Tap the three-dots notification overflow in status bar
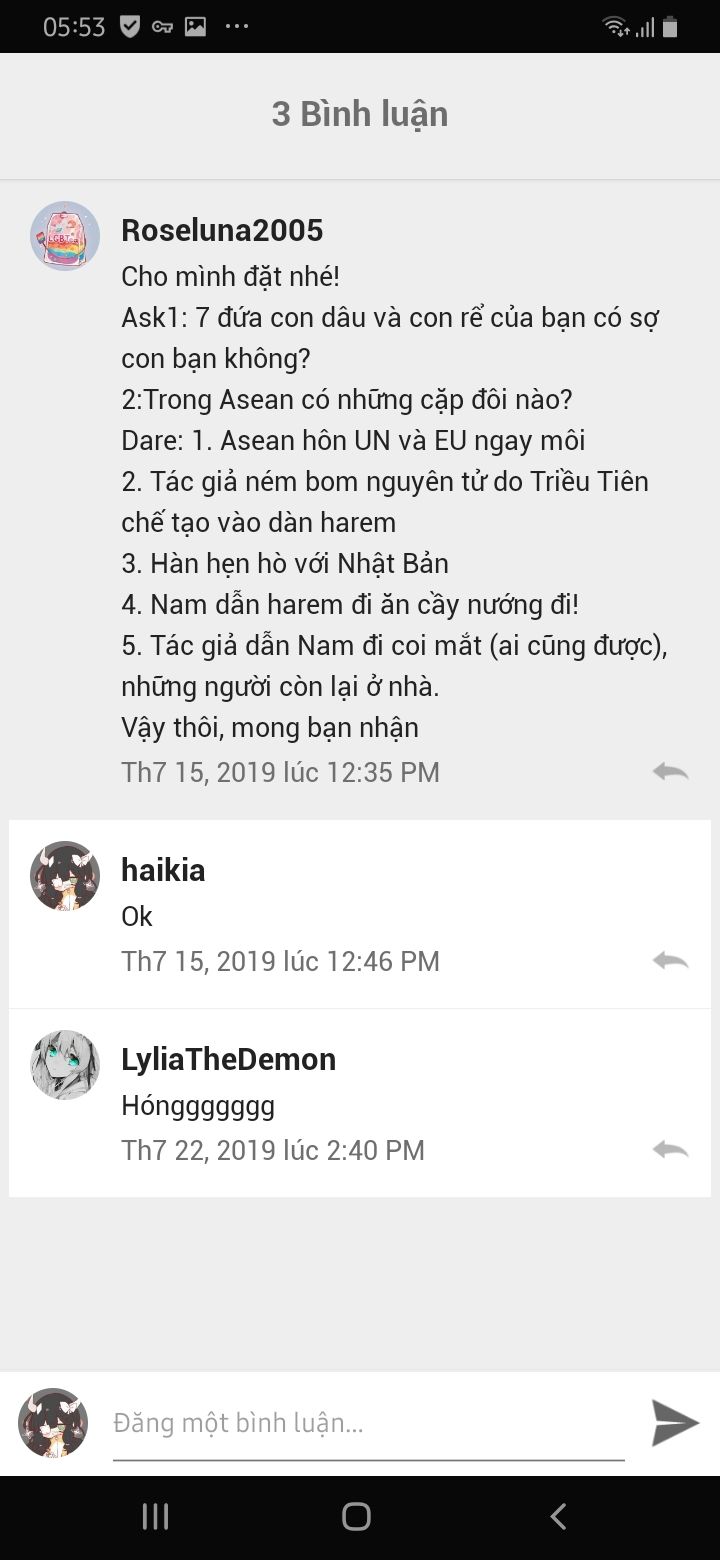Screen dimensions: 720x1560 237,27
